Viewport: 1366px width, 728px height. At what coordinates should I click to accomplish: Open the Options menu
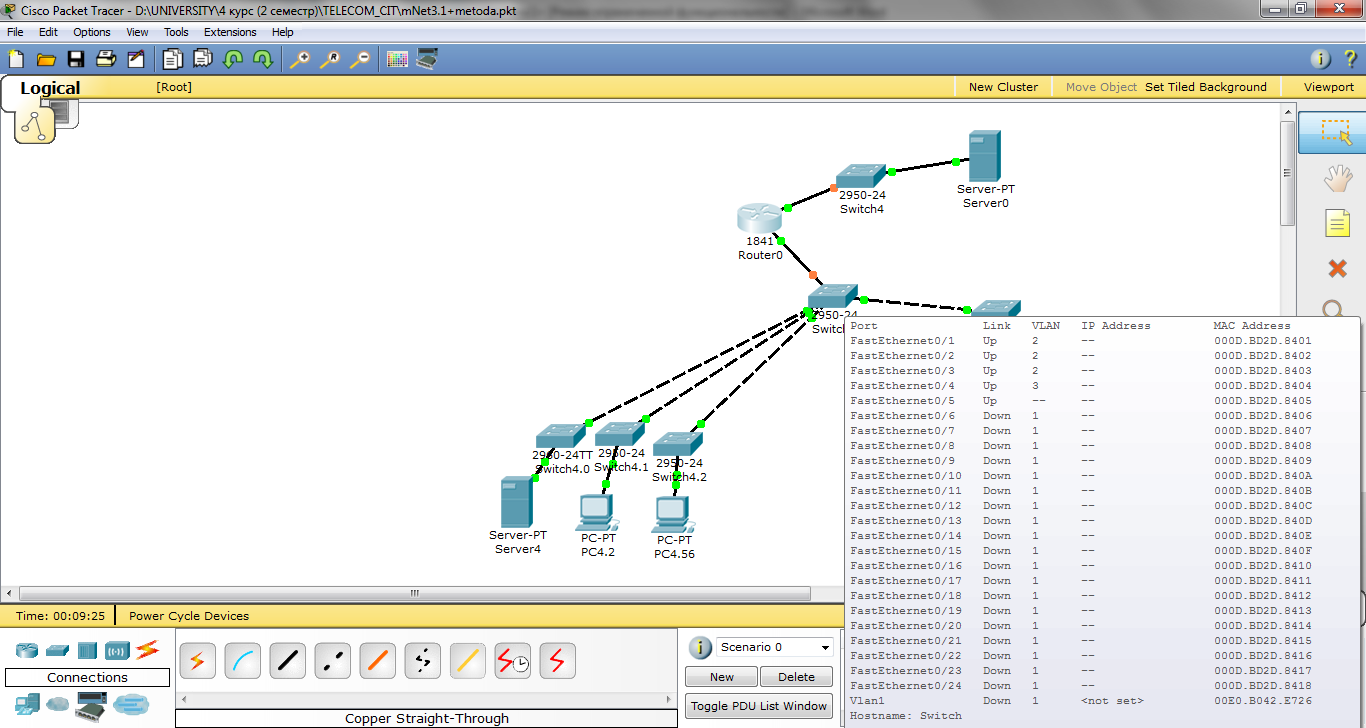point(92,32)
